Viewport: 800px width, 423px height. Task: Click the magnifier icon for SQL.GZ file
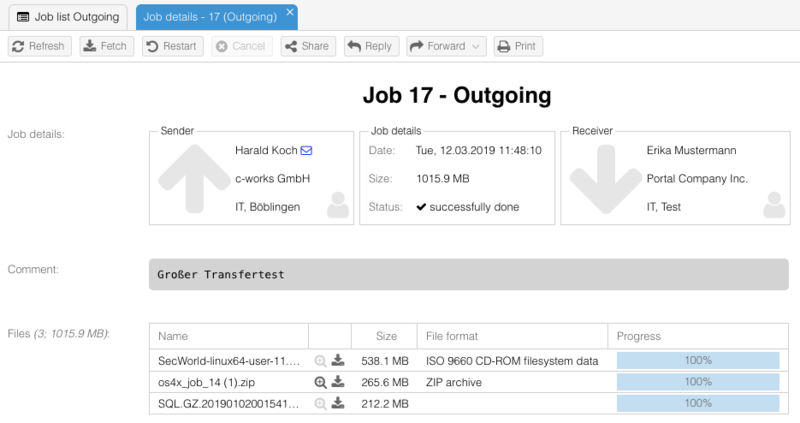320,403
